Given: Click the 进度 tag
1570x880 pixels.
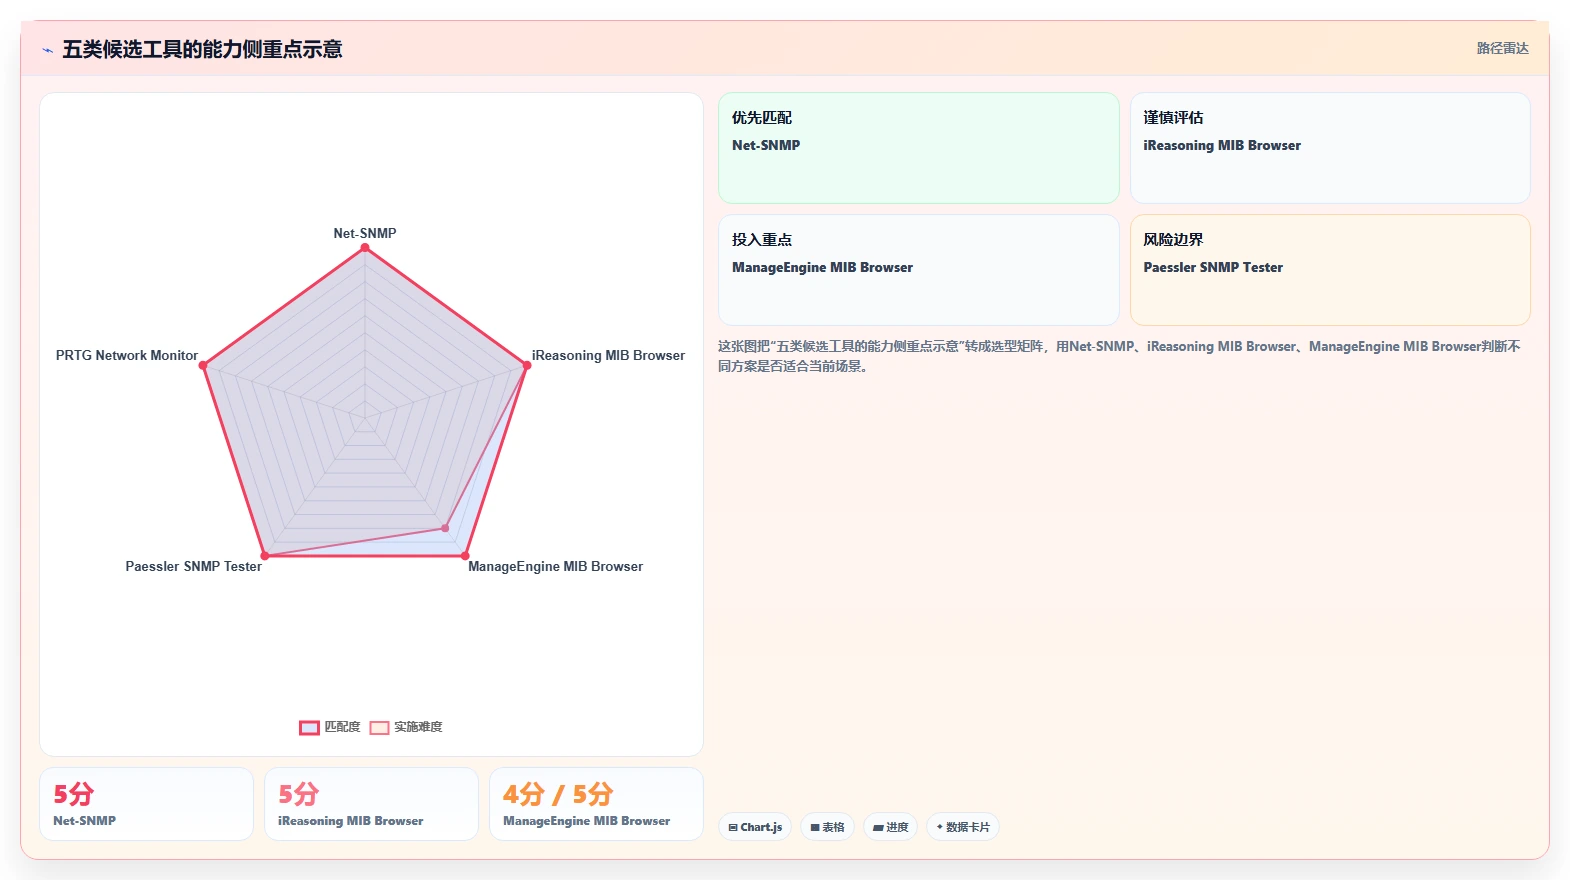Looking at the screenshot, I should coord(890,827).
